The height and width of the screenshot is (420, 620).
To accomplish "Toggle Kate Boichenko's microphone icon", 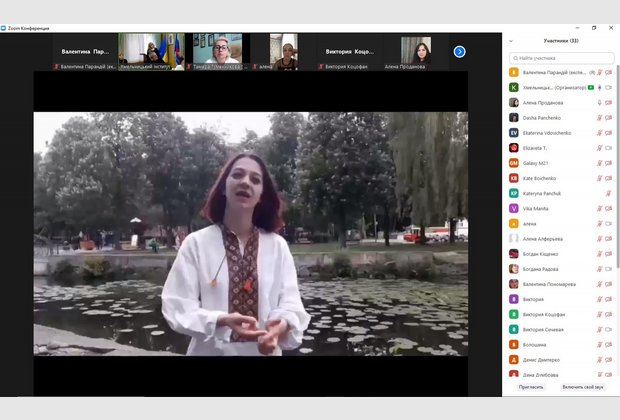I will pyautogui.click(x=599, y=178).
